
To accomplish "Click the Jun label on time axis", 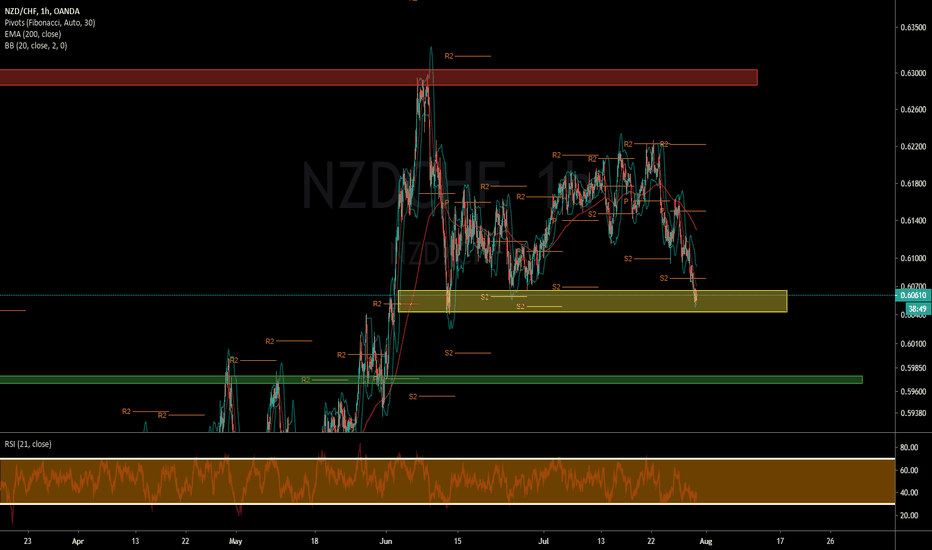I will tap(386, 541).
